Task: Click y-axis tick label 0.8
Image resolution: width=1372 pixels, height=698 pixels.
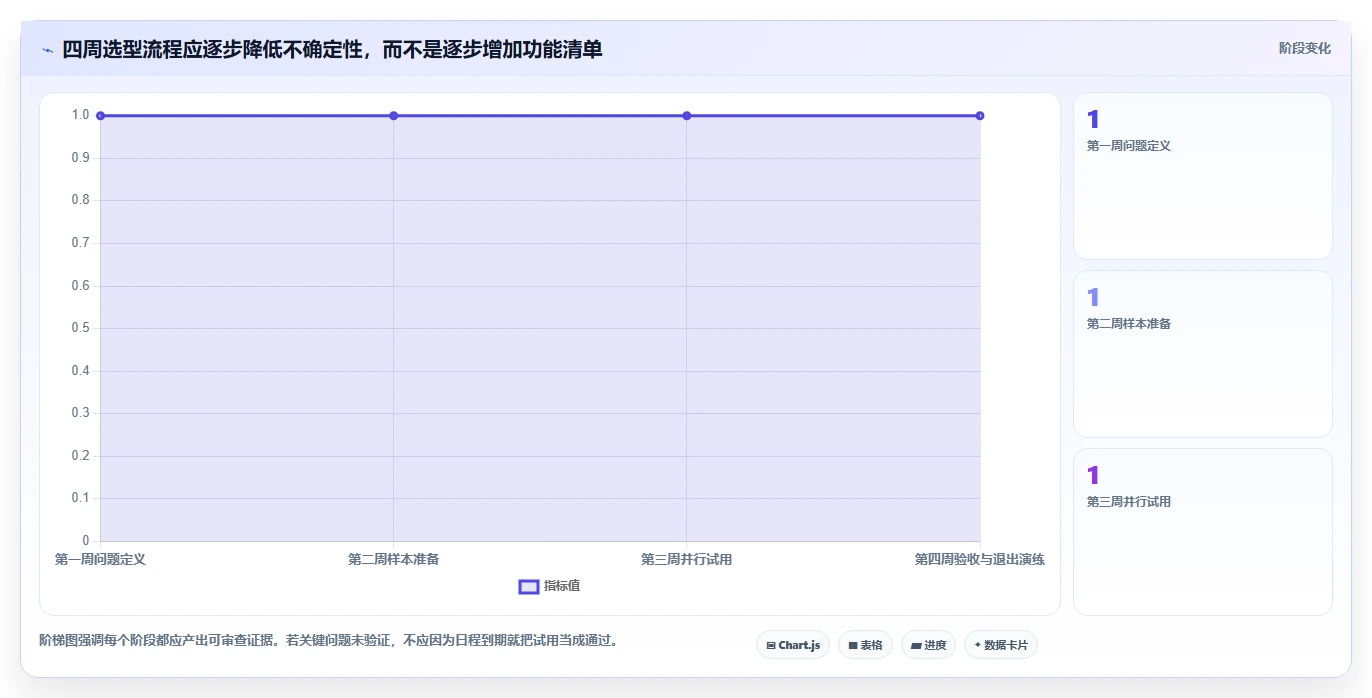Action: click(80, 200)
